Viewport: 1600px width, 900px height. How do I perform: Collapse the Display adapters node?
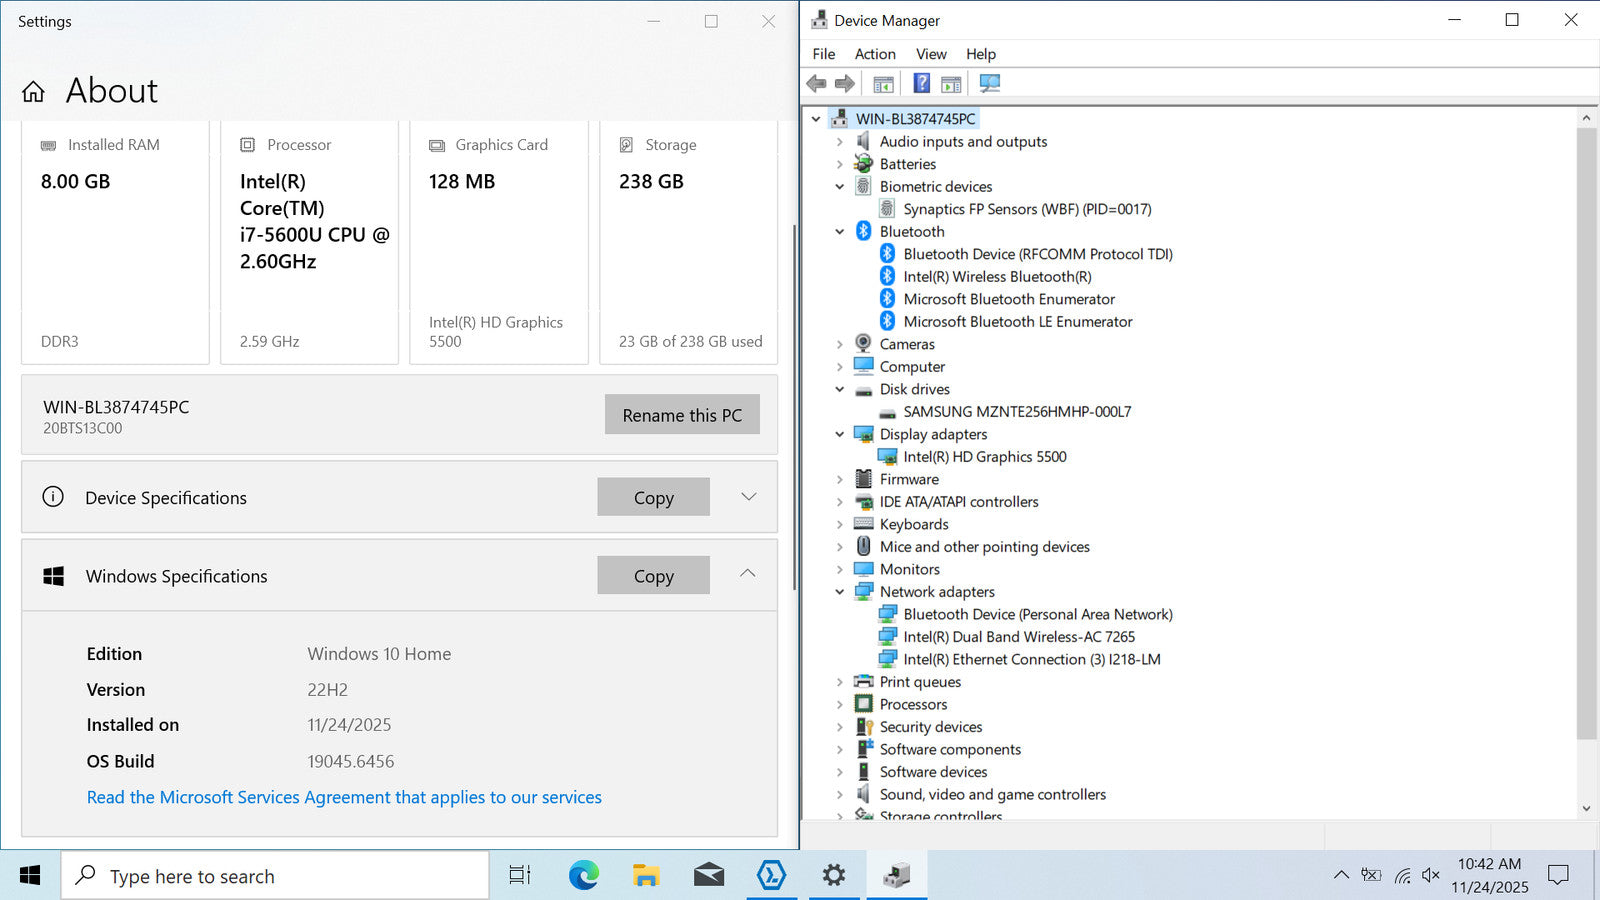[x=840, y=434]
